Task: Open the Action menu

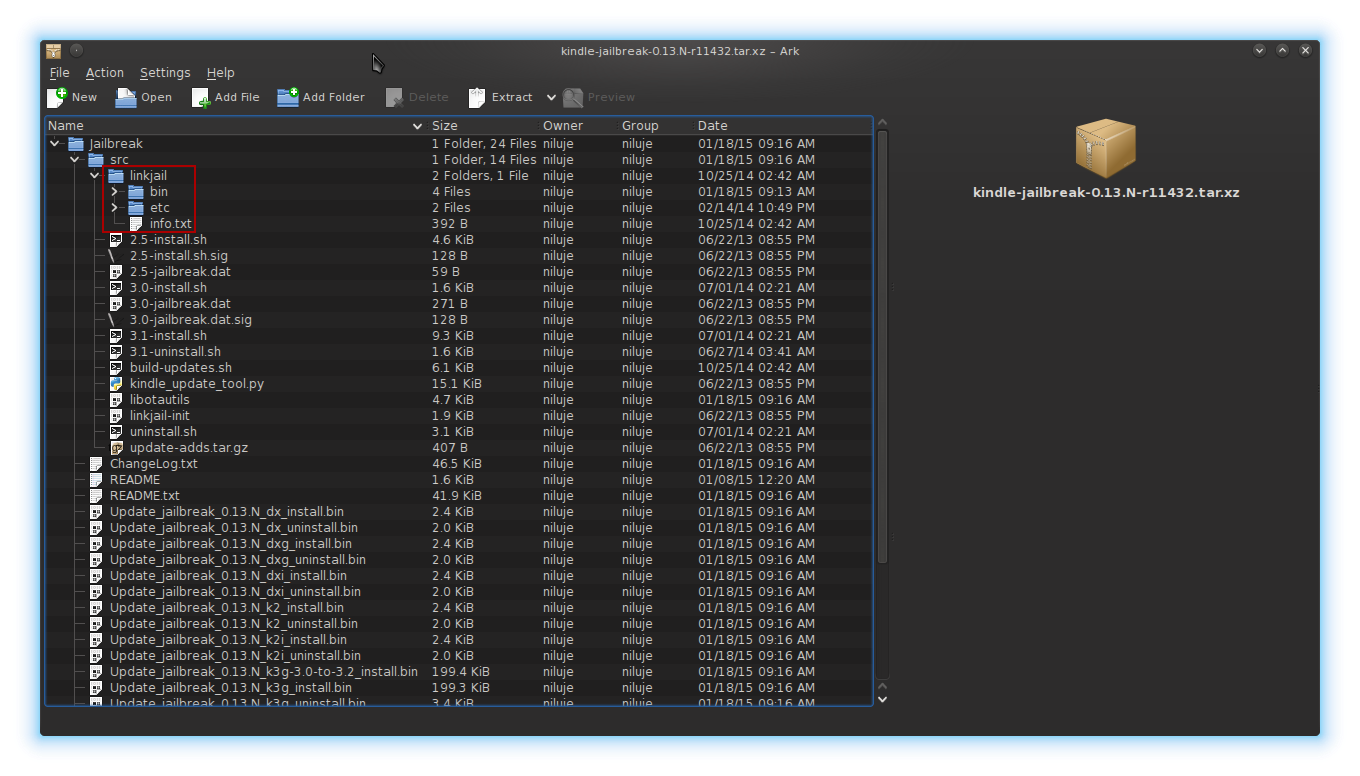Action: tap(105, 73)
